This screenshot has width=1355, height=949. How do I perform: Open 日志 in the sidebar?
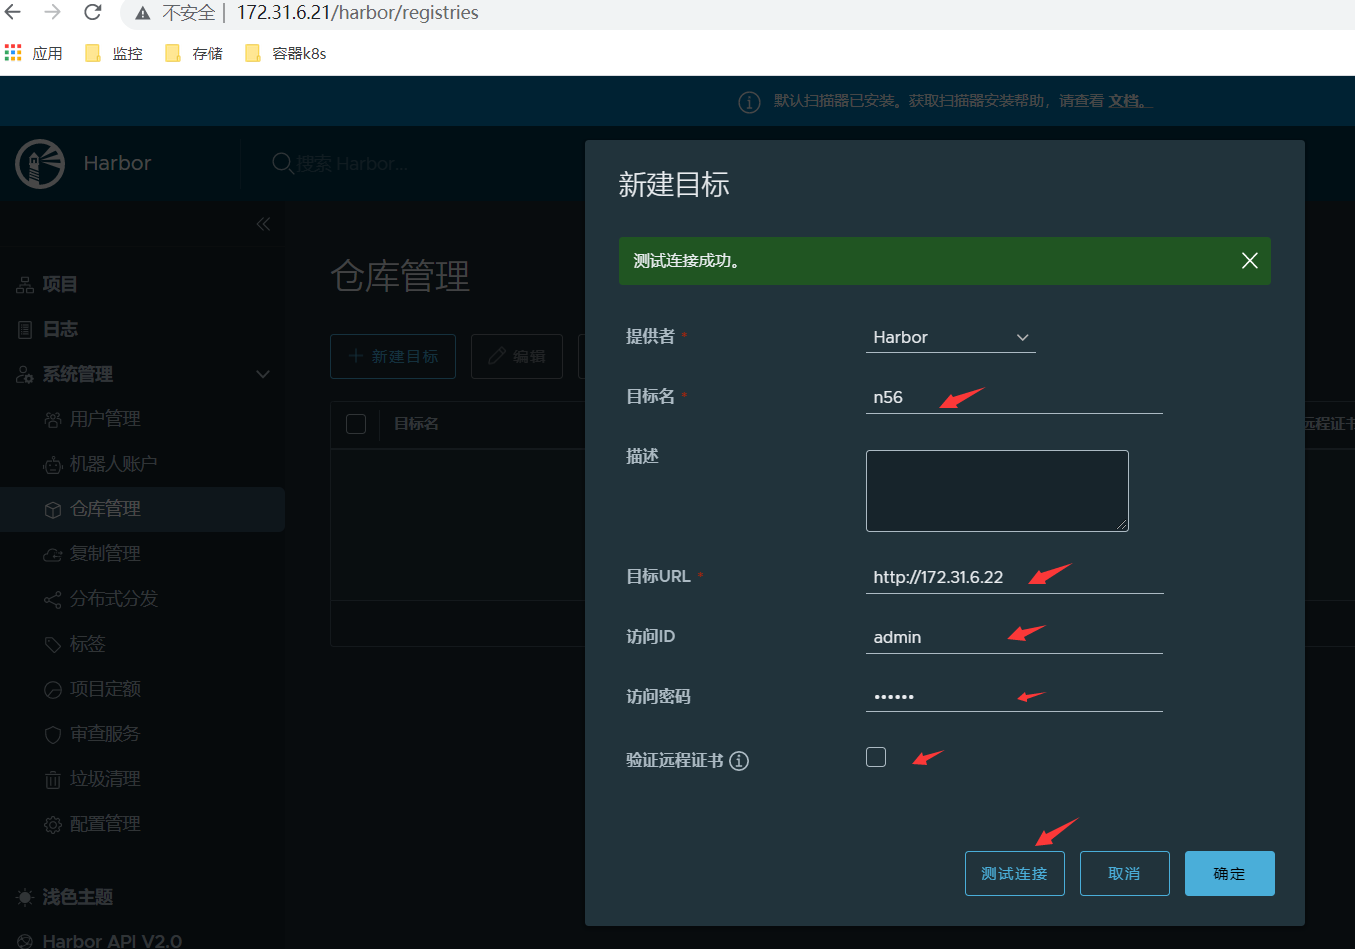[60, 330]
